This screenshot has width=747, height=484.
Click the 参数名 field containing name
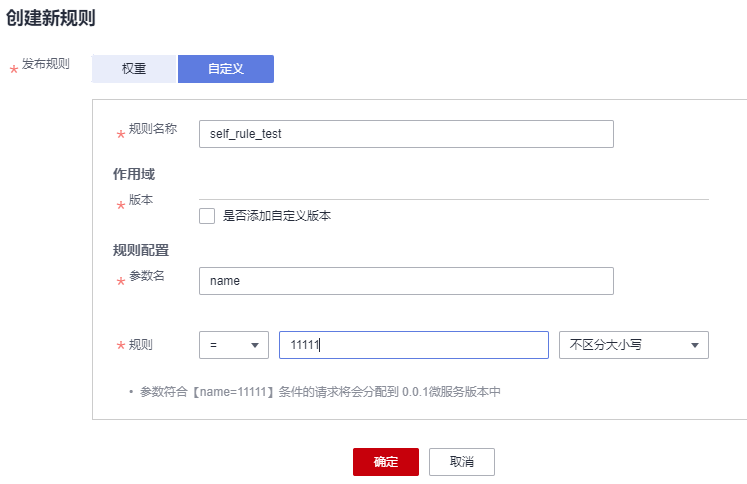pyautogui.click(x=406, y=281)
